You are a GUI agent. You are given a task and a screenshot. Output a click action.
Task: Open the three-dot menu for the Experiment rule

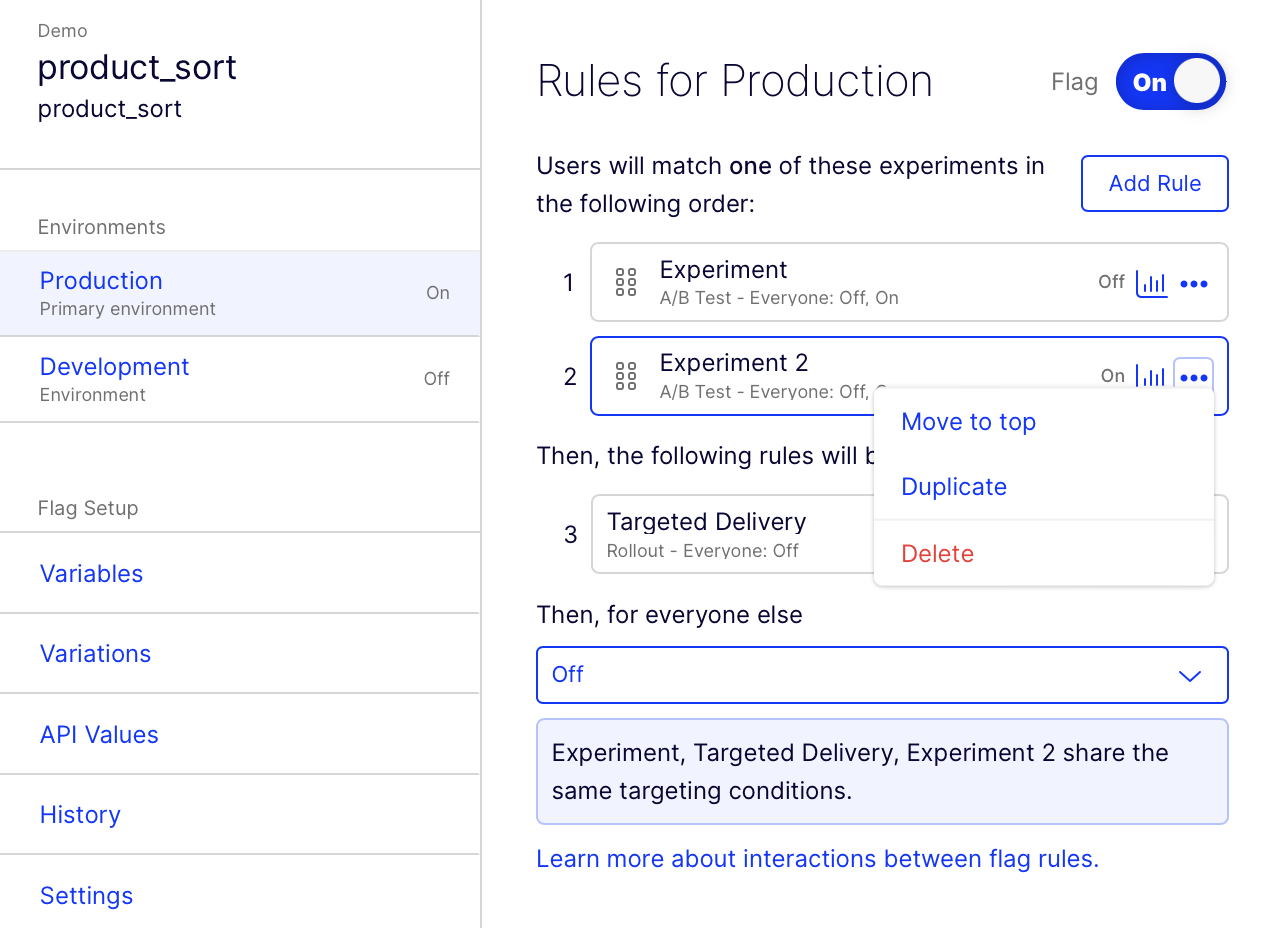pyautogui.click(x=1194, y=284)
